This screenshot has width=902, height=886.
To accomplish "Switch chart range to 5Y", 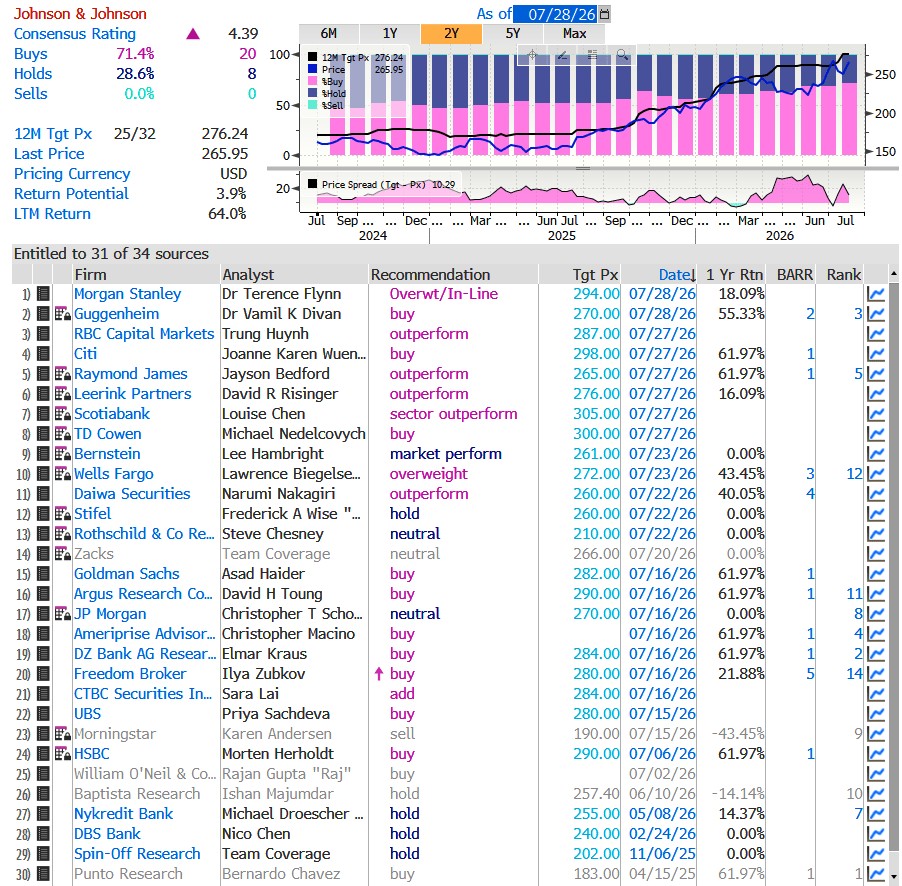I will (513, 34).
